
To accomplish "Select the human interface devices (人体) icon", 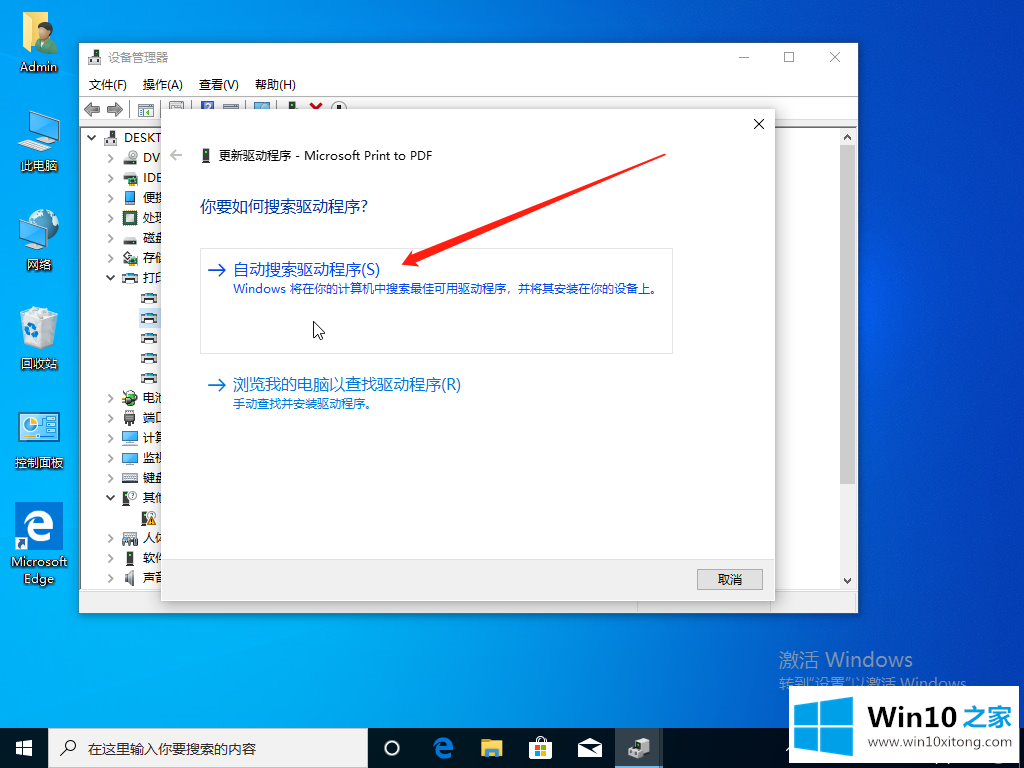I will (x=131, y=538).
